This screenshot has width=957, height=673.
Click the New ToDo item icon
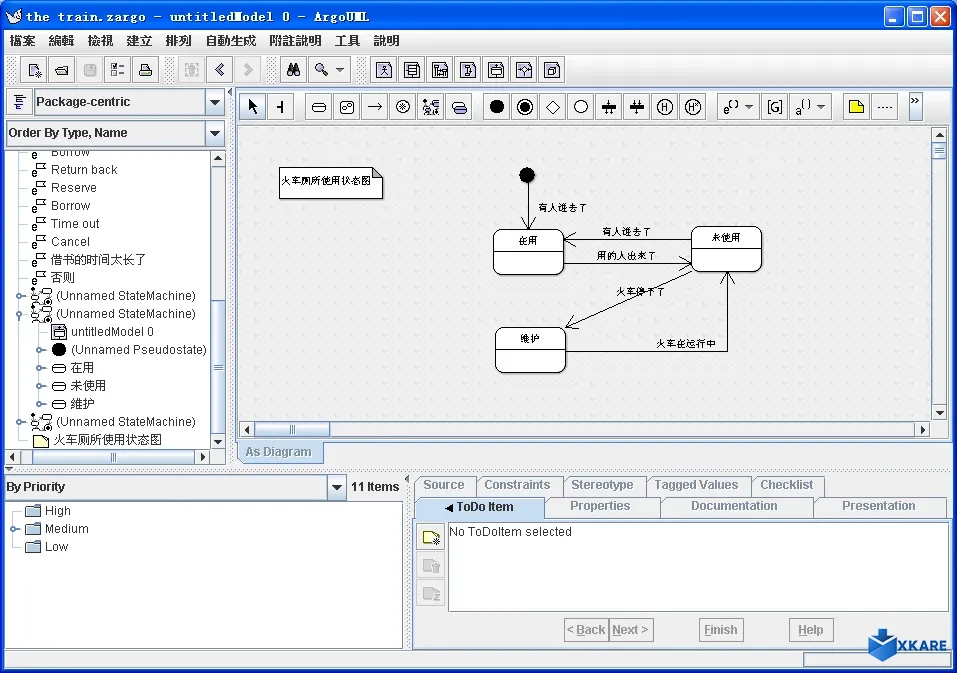pos(432,538)
